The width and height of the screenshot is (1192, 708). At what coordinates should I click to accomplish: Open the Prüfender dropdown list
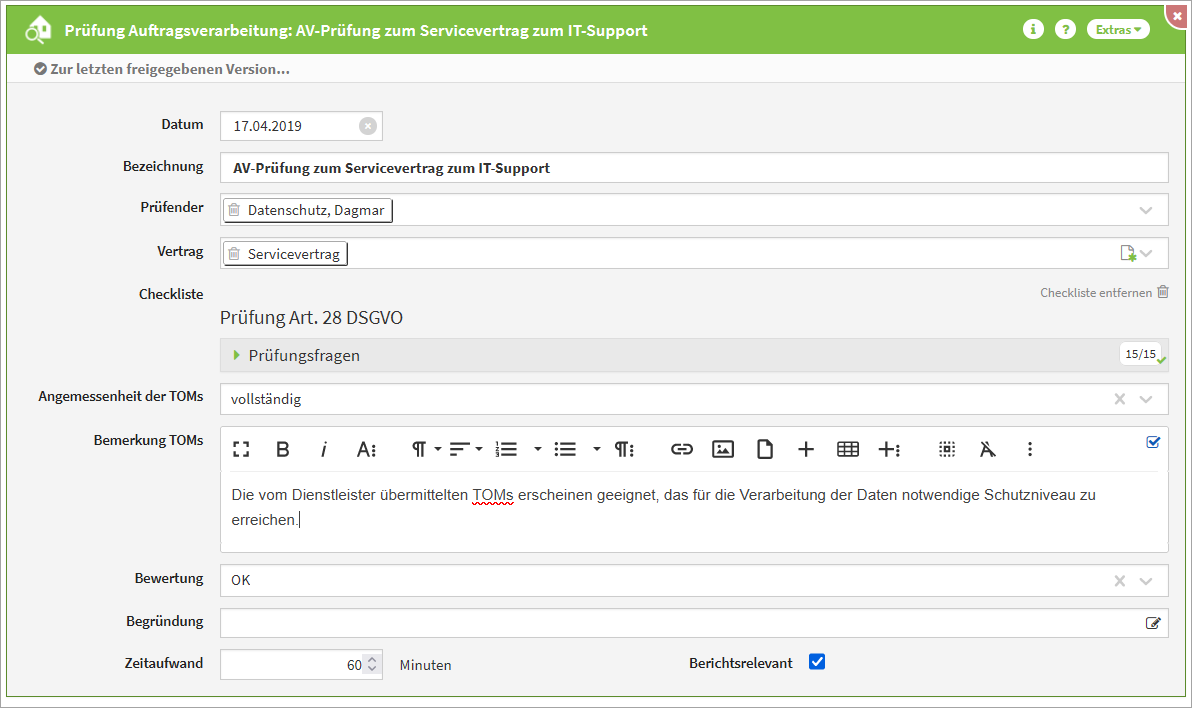(1146, 210)
